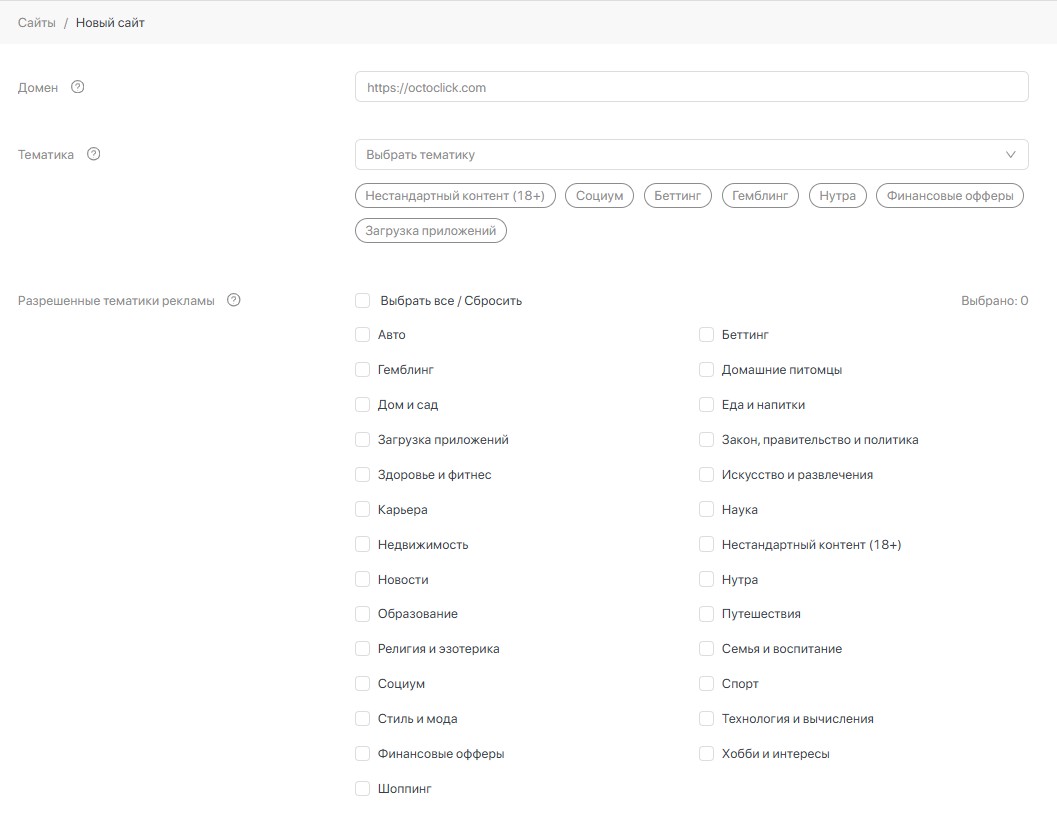Click the Загрузка приложений tag chip

[x=431, y=231]
